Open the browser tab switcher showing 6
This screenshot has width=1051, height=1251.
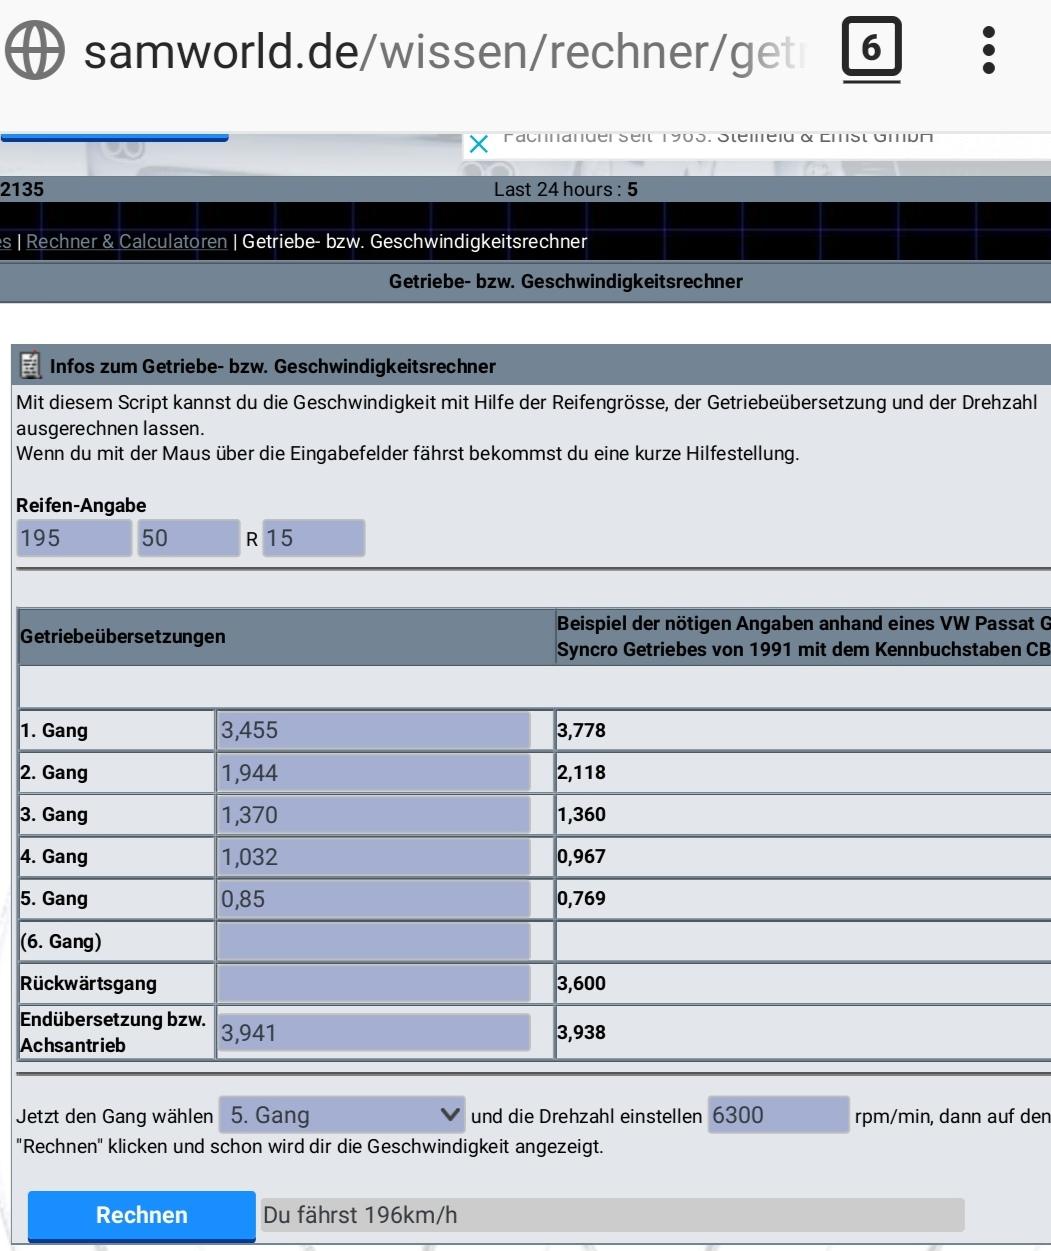click(x=871, y=49)
